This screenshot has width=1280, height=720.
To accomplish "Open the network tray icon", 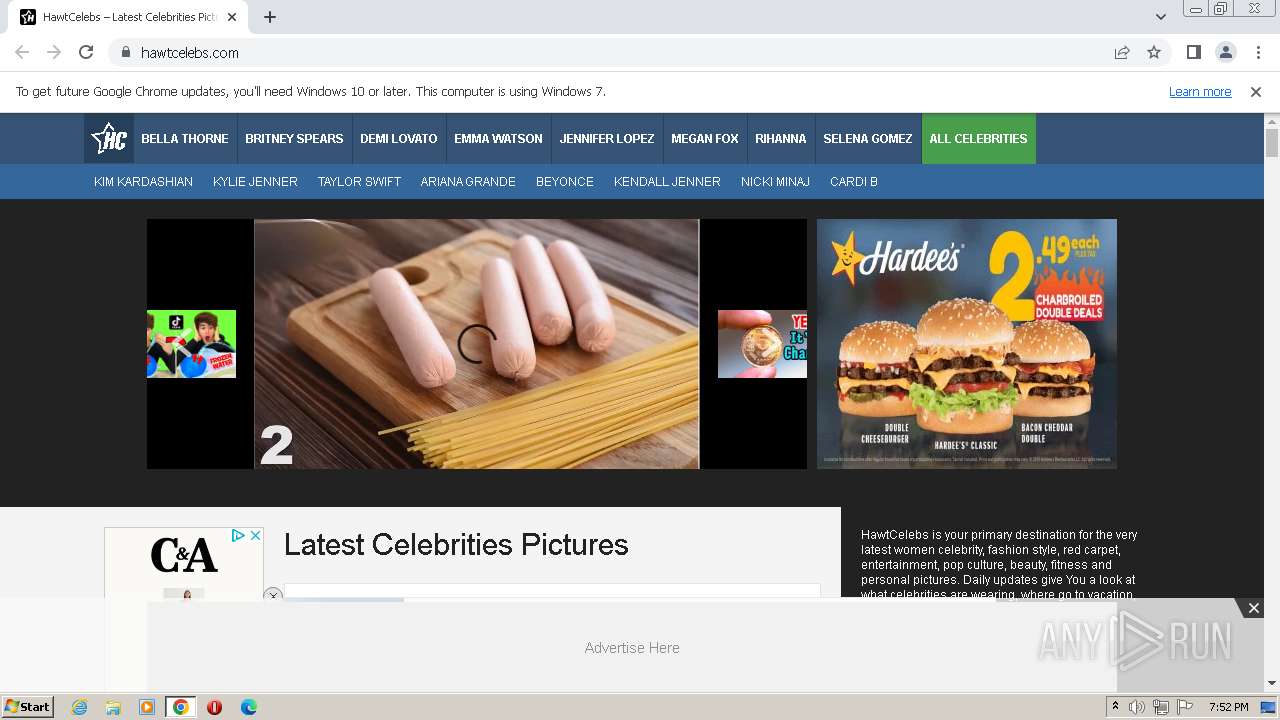I will point(1161,707).
